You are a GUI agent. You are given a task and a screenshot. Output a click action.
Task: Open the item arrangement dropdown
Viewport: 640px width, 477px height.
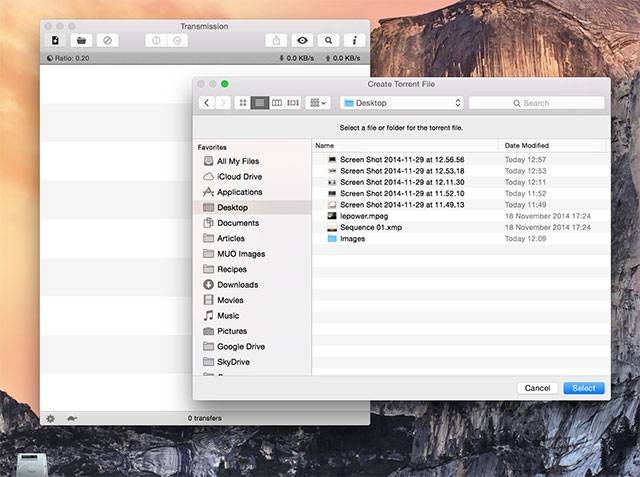coord(318,103)
